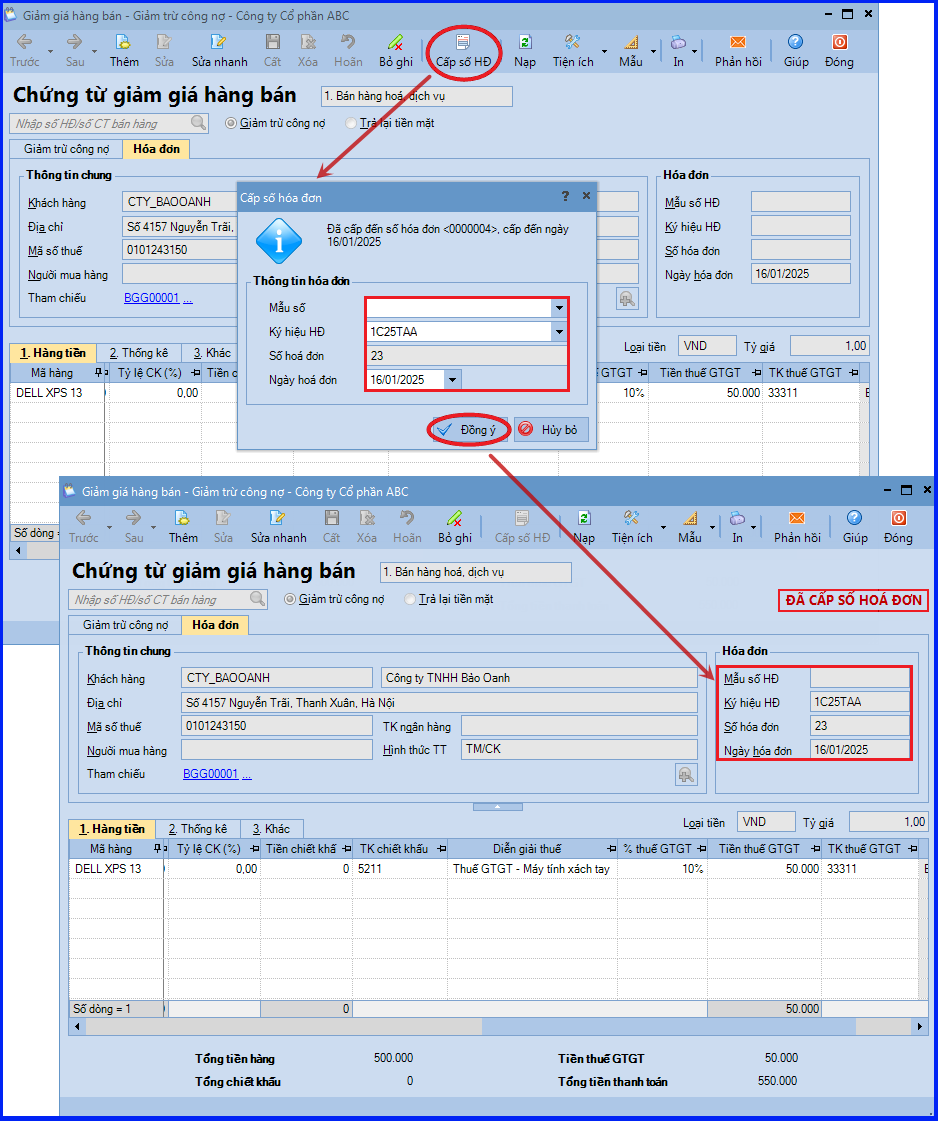Open Giúp help icon in the top toolbar
Viewport: 938px width, 1121px height.
click(x=796, y=51)
